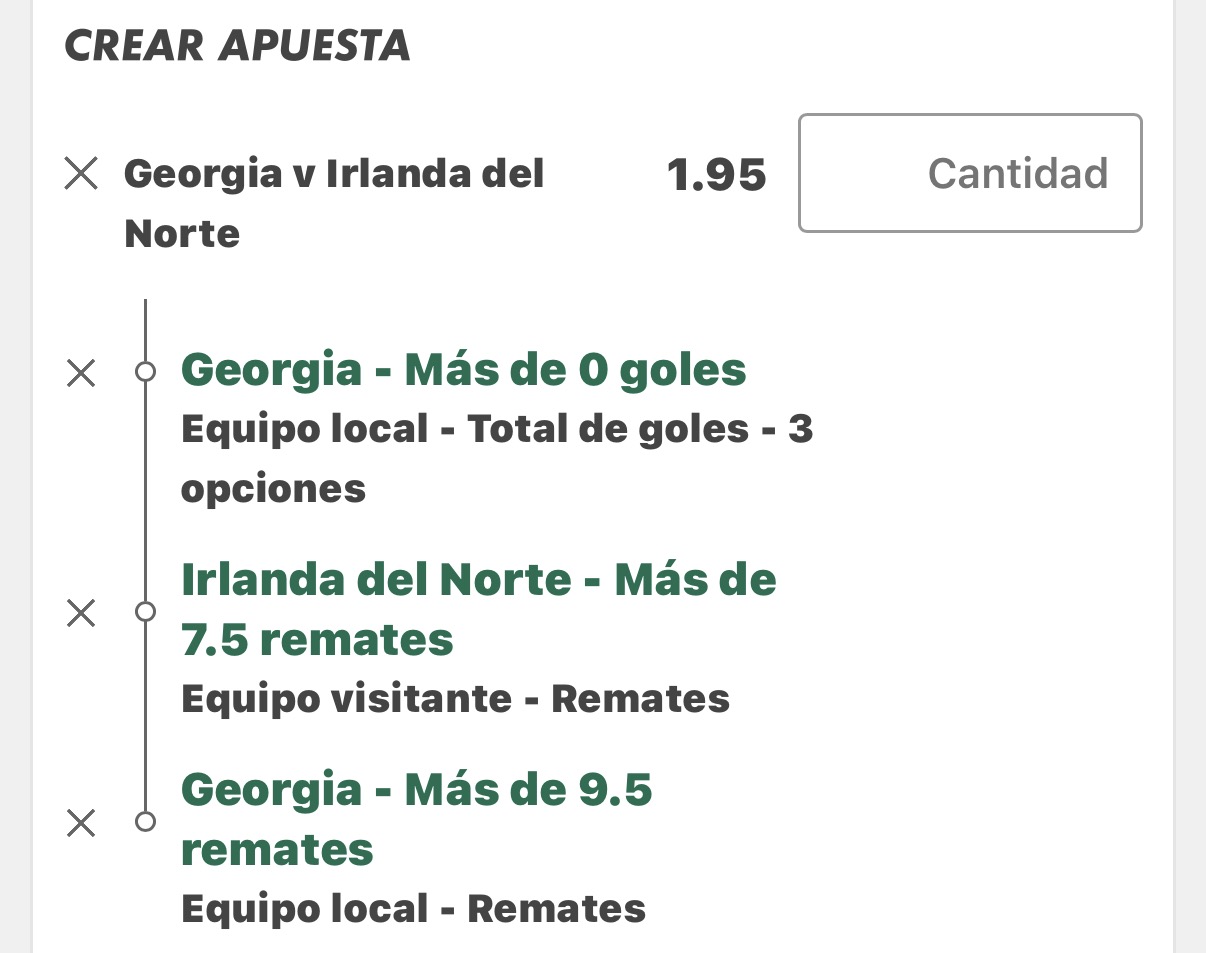Click the 1.95 combined odds value
The width and height of the screenshot is (1206, 953).
(716, 176)
